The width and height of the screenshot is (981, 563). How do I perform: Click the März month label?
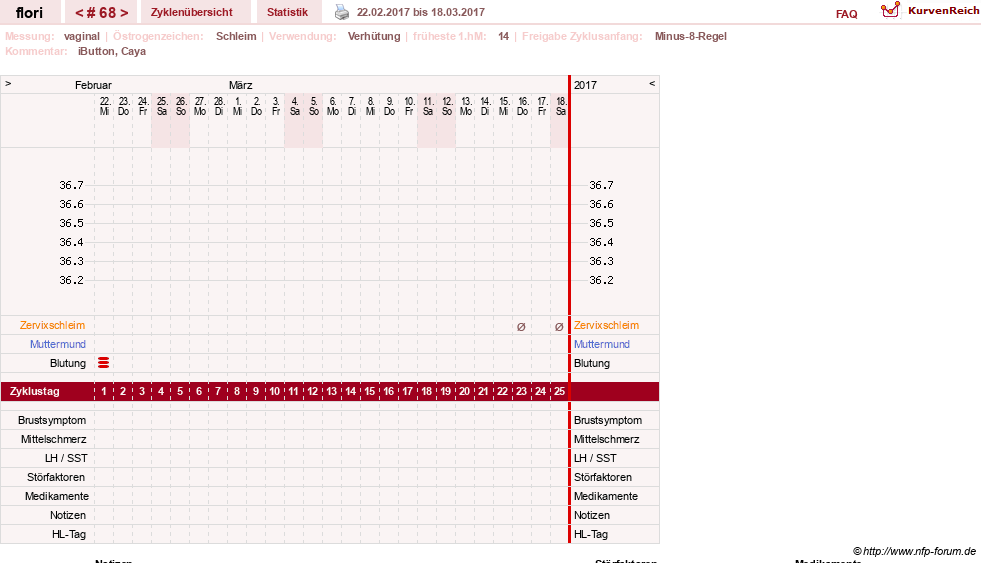coord(241,85)
